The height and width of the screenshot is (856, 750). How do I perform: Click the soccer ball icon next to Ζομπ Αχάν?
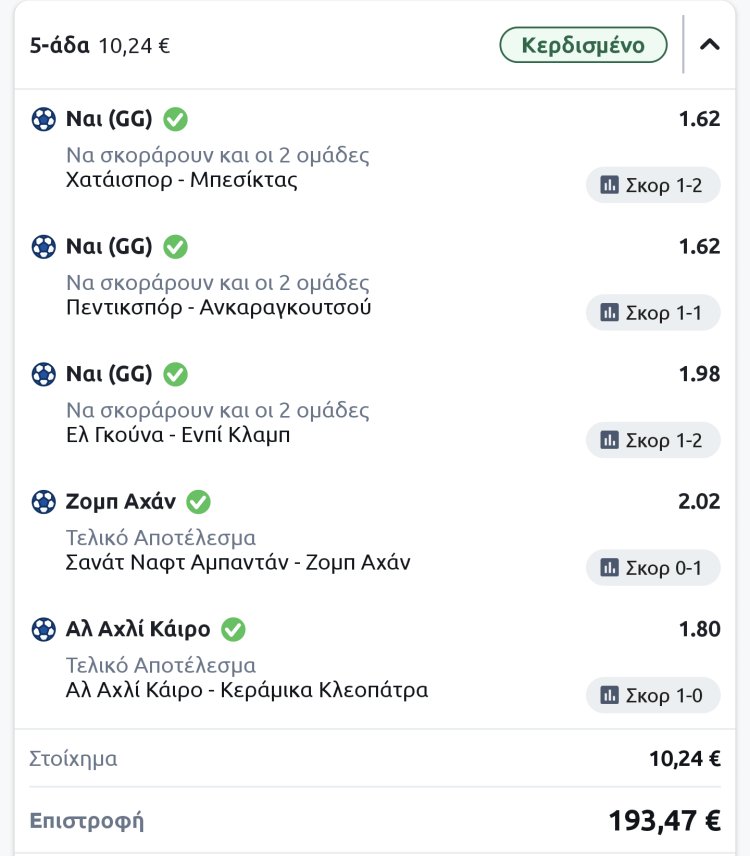tap(43, 502)
